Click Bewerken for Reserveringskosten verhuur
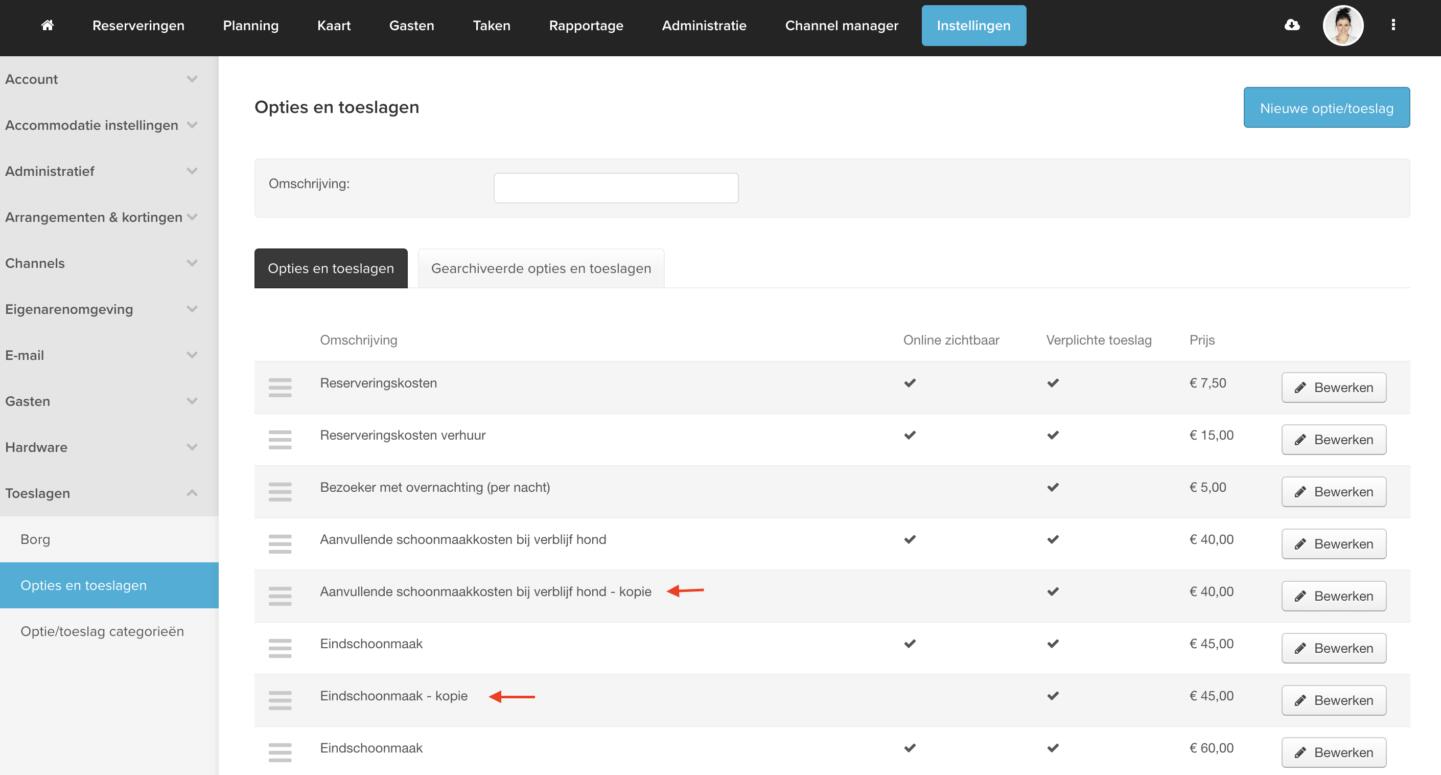Screen dimensions: 1441x775 (1333, 440)
